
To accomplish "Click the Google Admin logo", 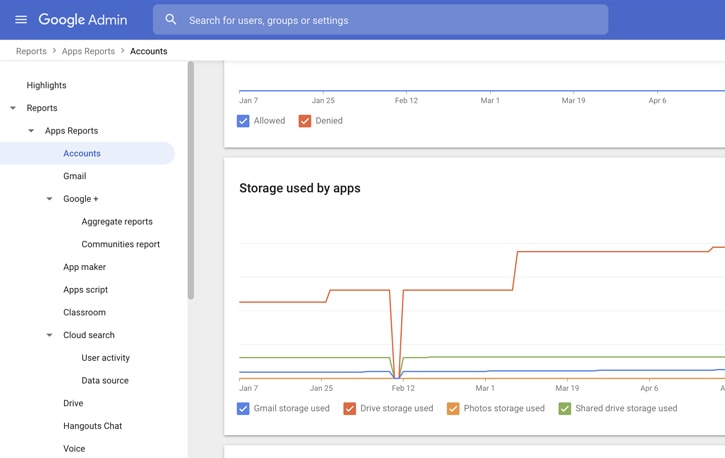I will [83, 19].
